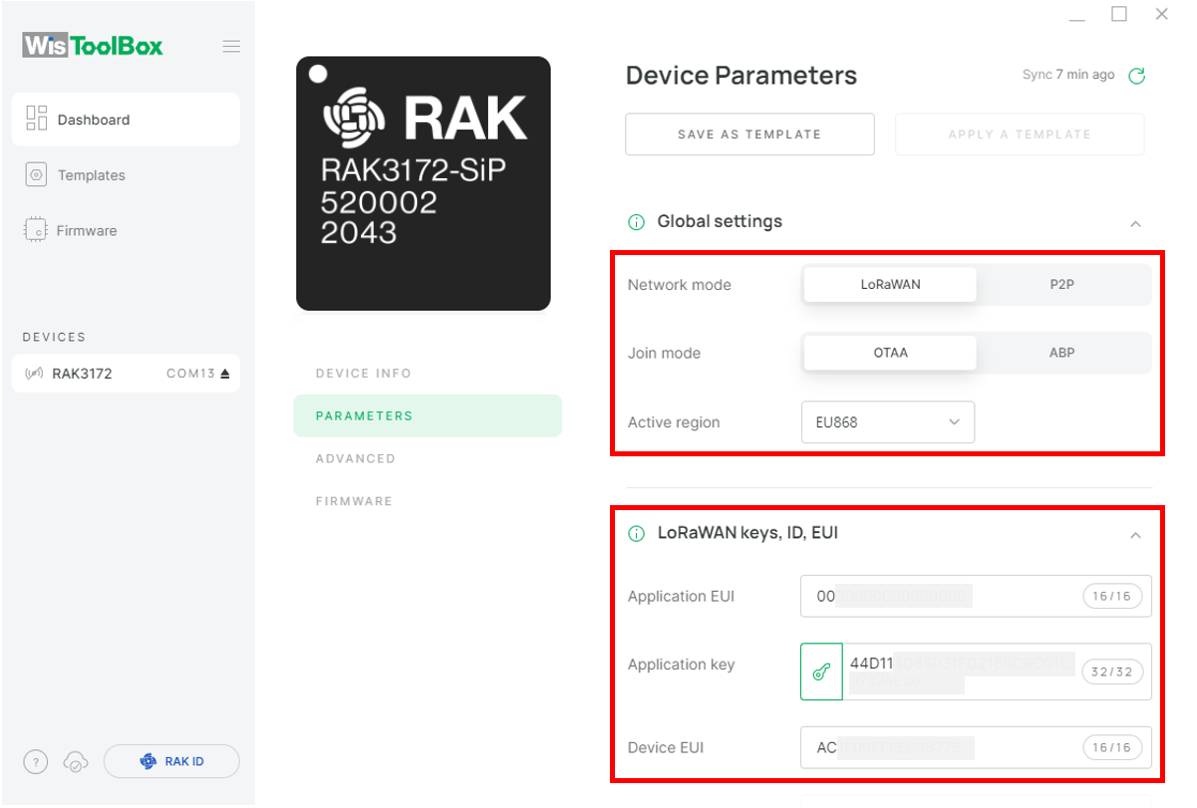Viewport: 1197px width, 808px height.
Task: Open the DEVICE INFO tab
Action: tap(363, 373)
